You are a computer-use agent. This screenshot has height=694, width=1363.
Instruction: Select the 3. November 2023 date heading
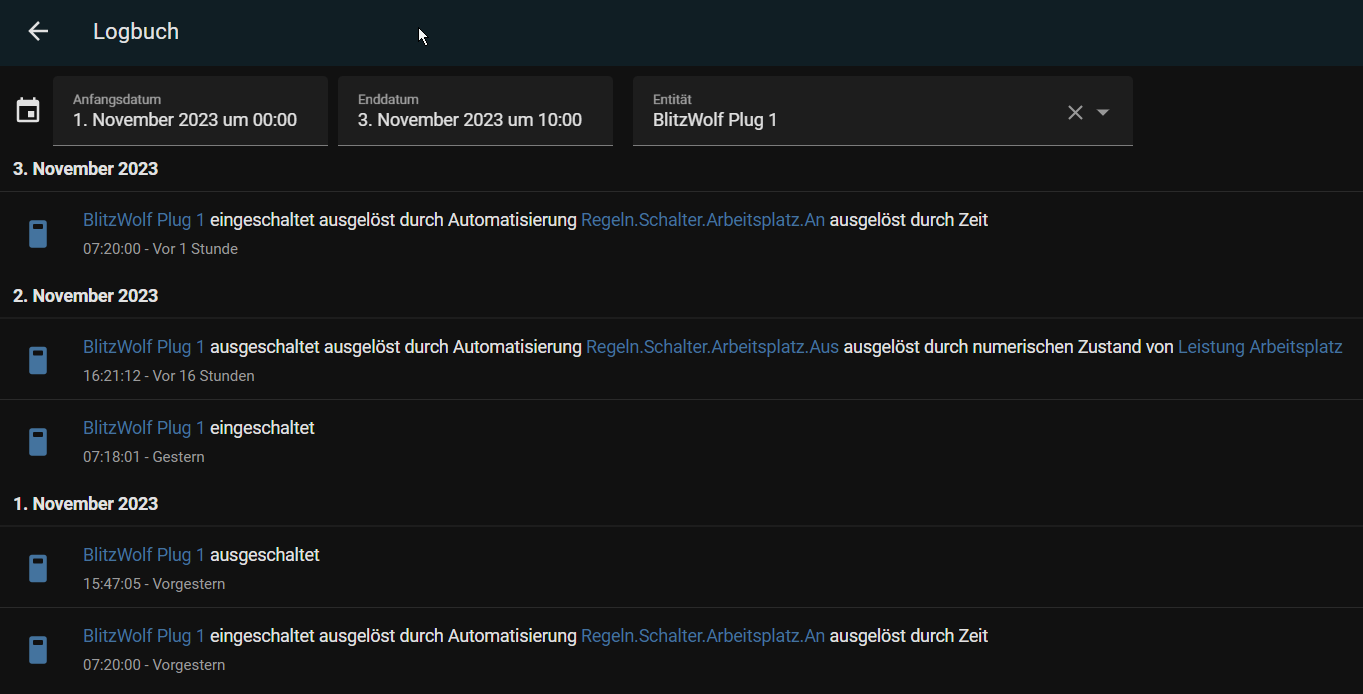pos(86,169)
